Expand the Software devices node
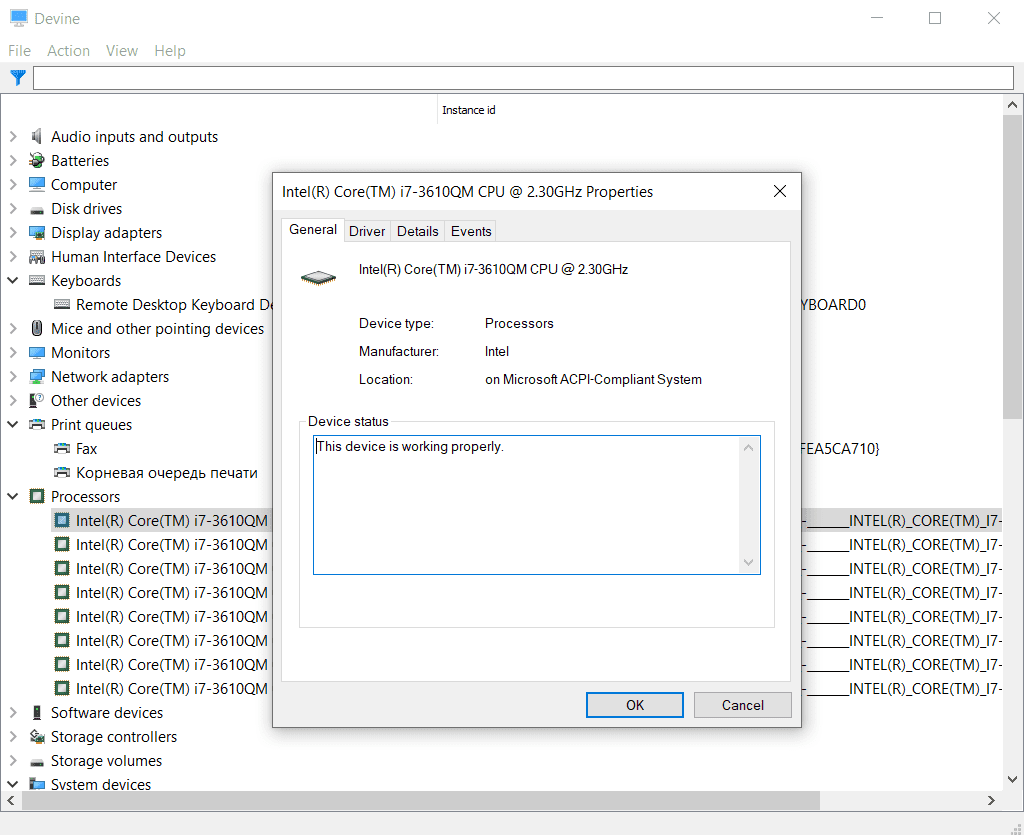Viewport: 1024px width, 835px height. click(12, 713)
